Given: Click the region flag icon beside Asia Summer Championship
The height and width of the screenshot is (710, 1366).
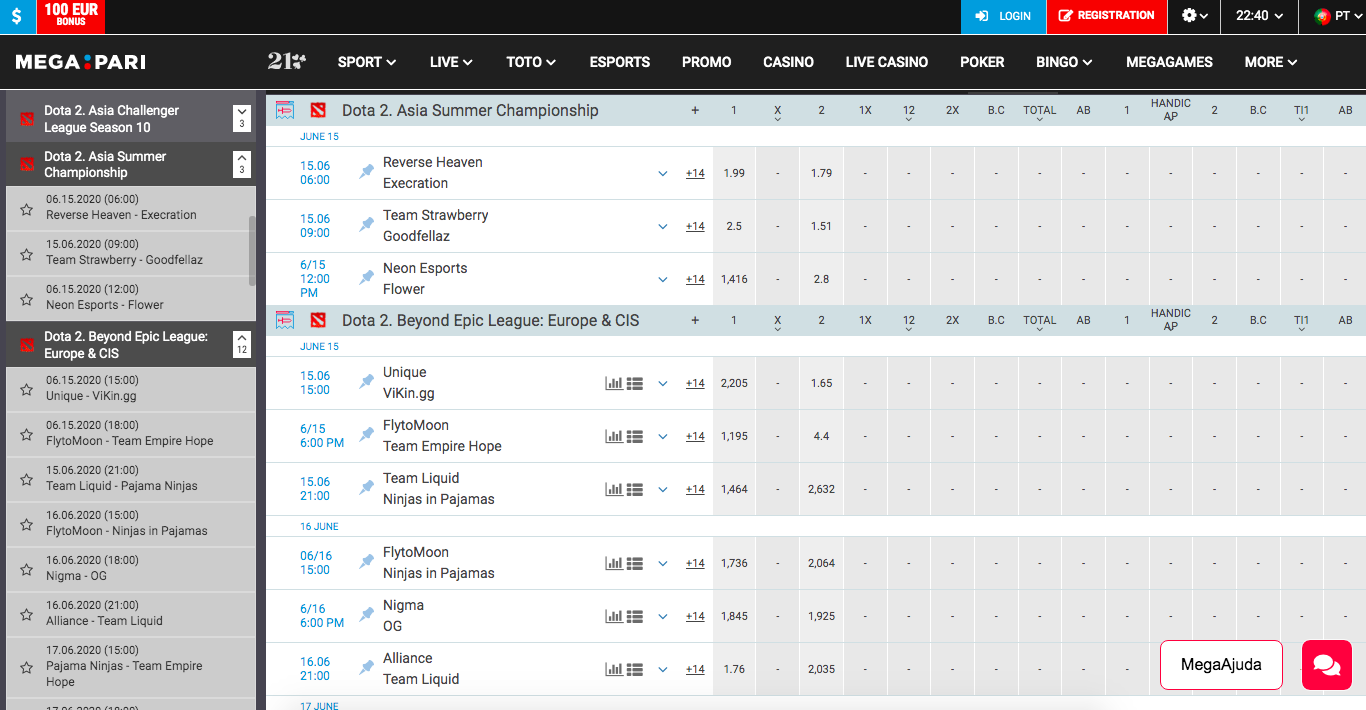Looking at the screenshot, I should tap(285, 110).
